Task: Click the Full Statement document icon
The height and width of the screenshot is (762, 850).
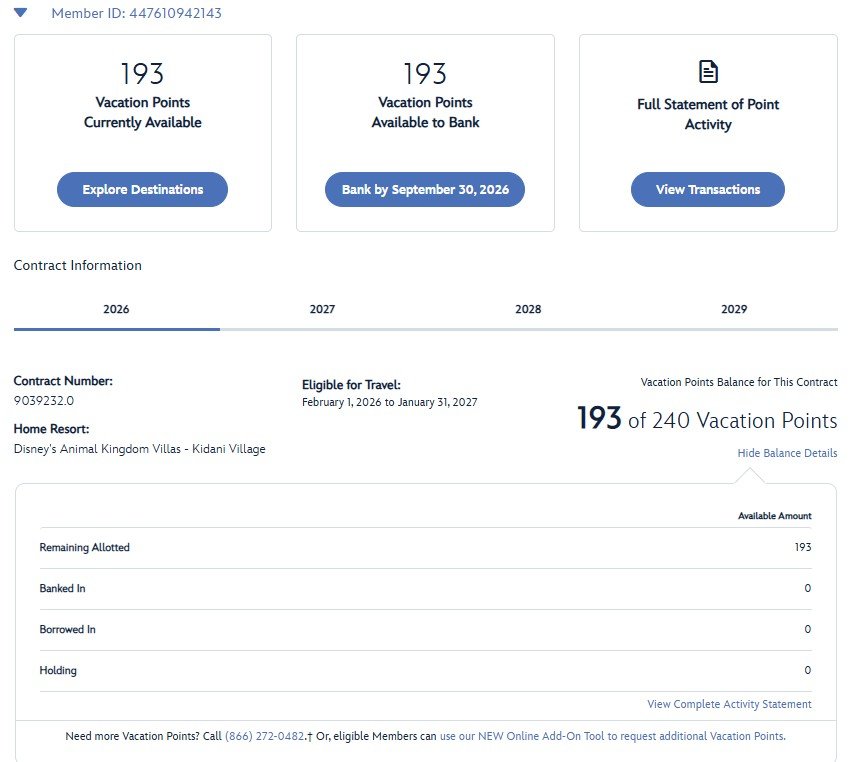Action: click(707, 72)
